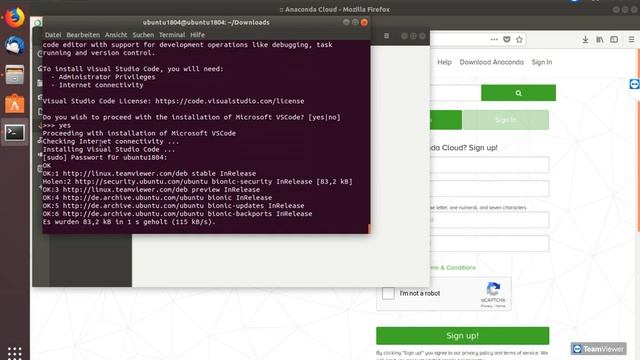
Task: Open the Datei menu in the terminal
Action: [53, 35]
